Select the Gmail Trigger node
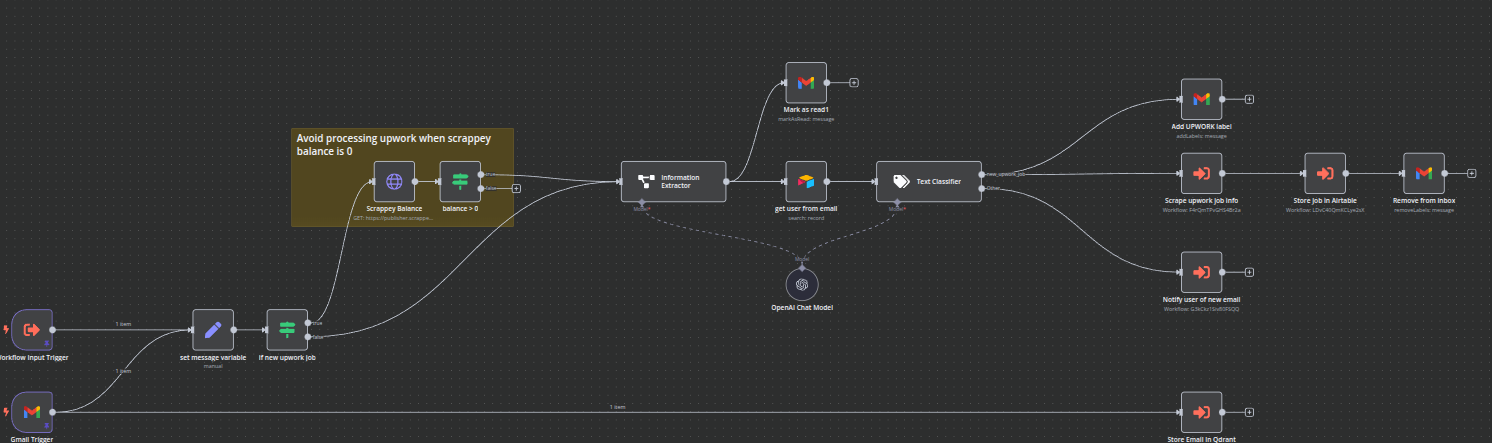1492x443 pixels. [x=31, y=411]
